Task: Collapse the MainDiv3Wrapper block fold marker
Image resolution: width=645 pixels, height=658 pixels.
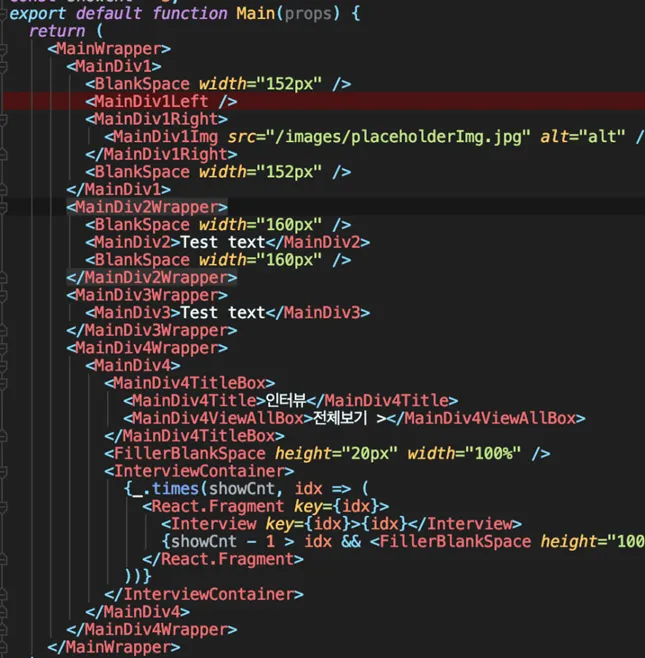Action: tap(4, 295)
